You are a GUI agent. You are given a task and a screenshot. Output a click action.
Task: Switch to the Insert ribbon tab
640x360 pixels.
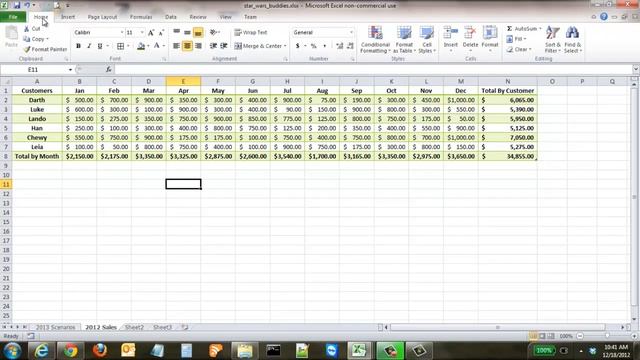[x=68, y=17]
